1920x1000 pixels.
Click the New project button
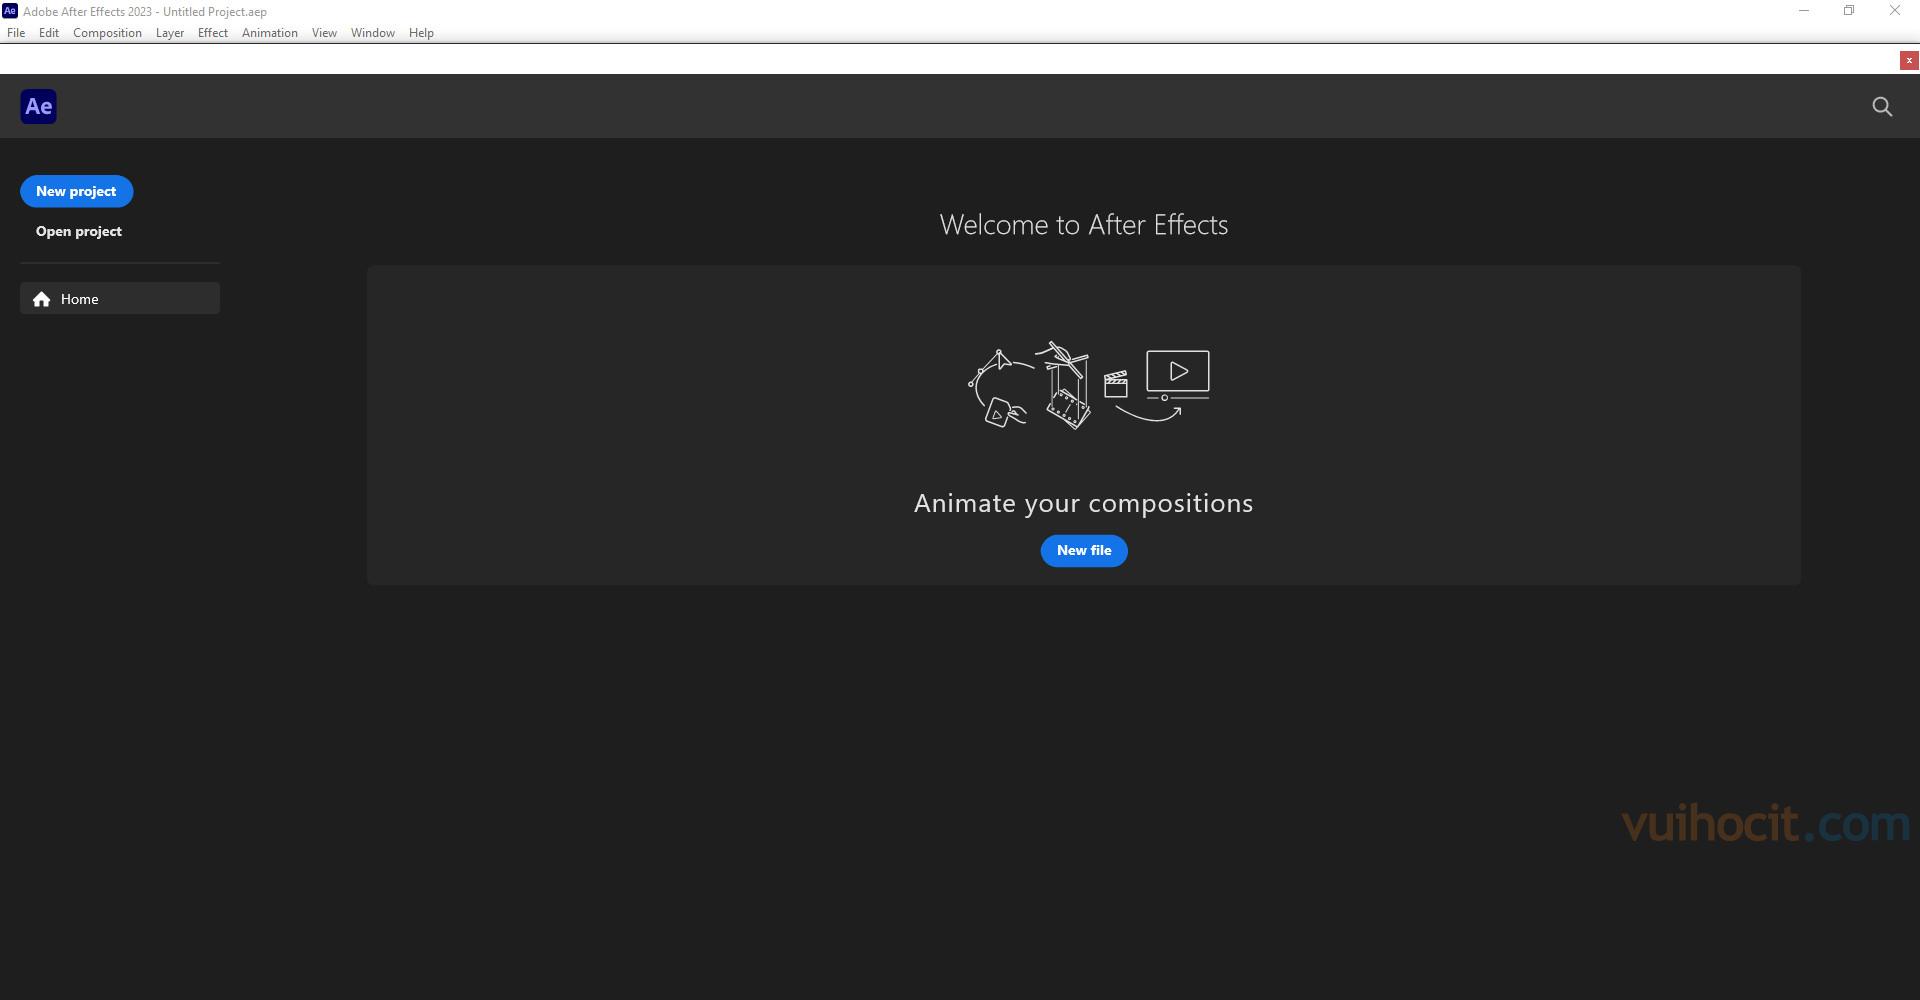point(76,191)
